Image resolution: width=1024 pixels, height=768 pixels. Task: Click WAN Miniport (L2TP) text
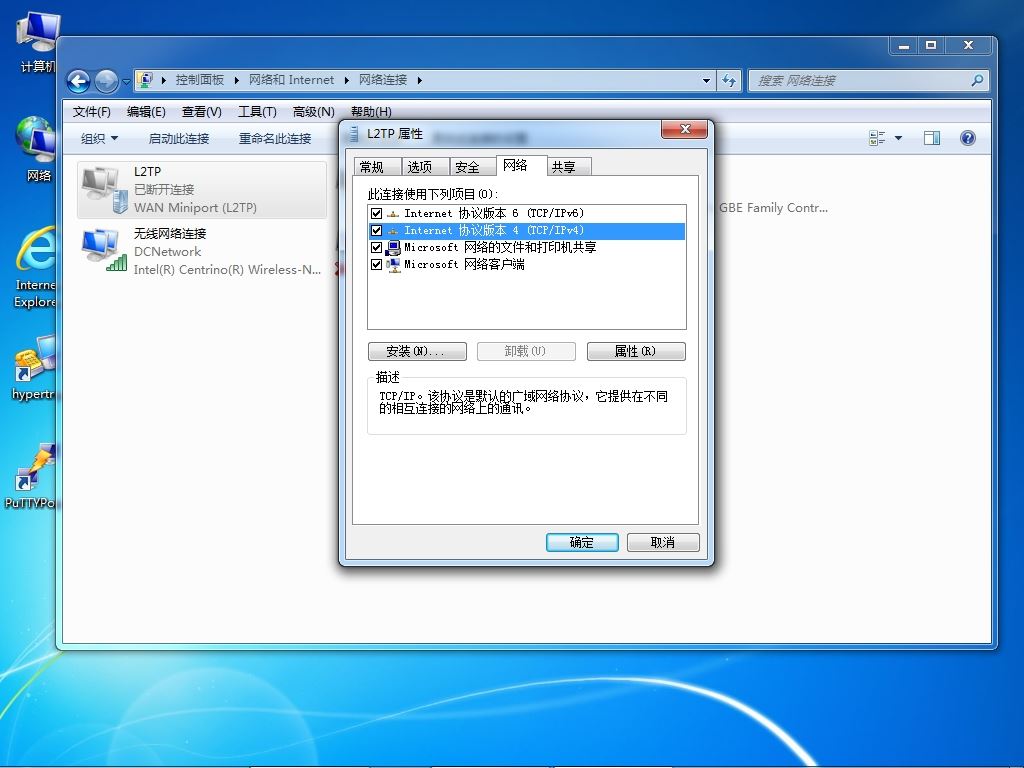(x=195, y=208)
